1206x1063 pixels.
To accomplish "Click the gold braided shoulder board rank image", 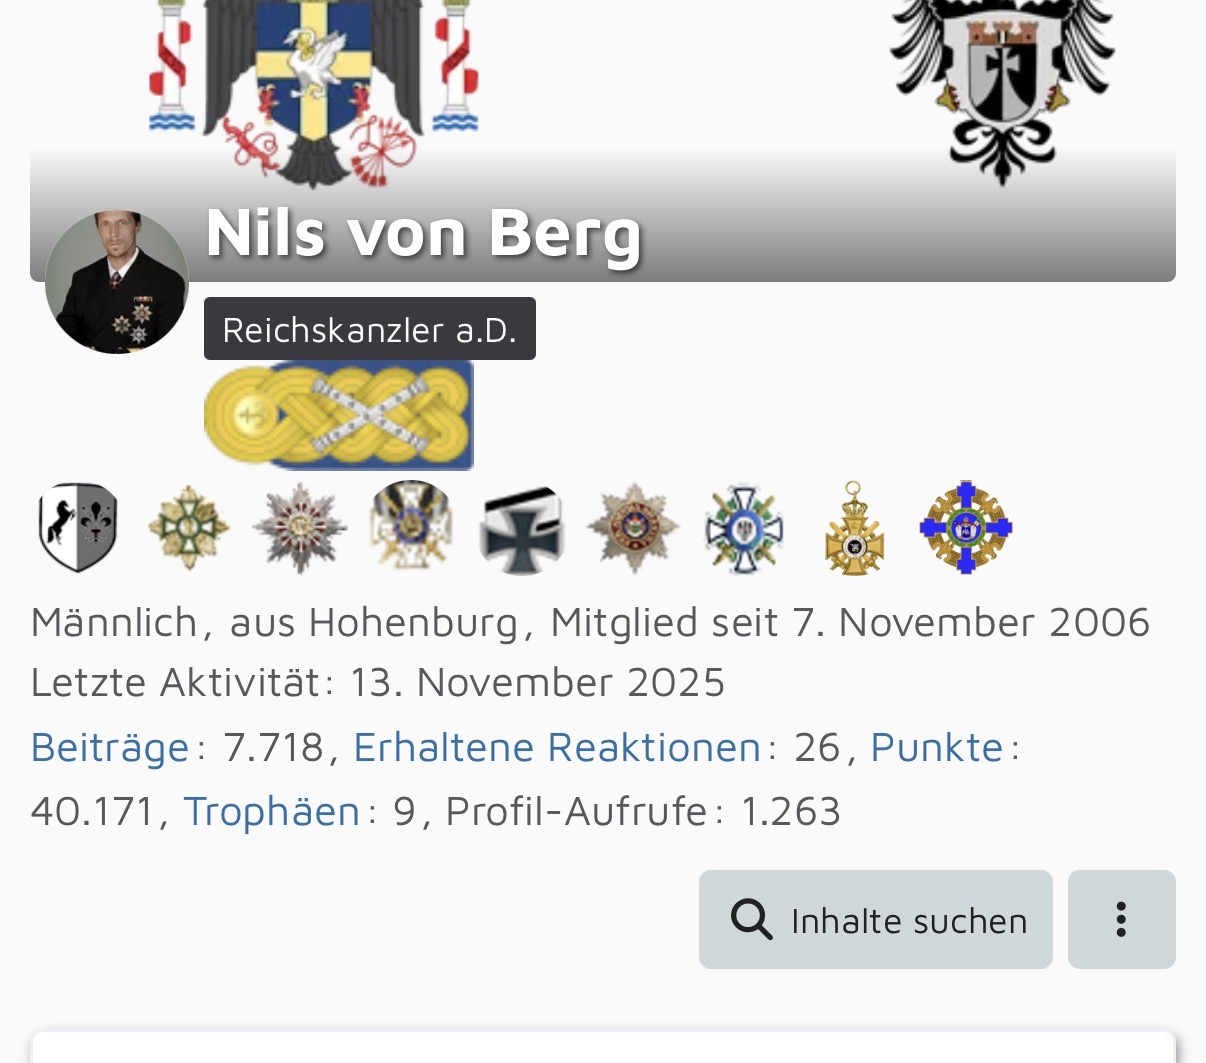I will (338, 415).
